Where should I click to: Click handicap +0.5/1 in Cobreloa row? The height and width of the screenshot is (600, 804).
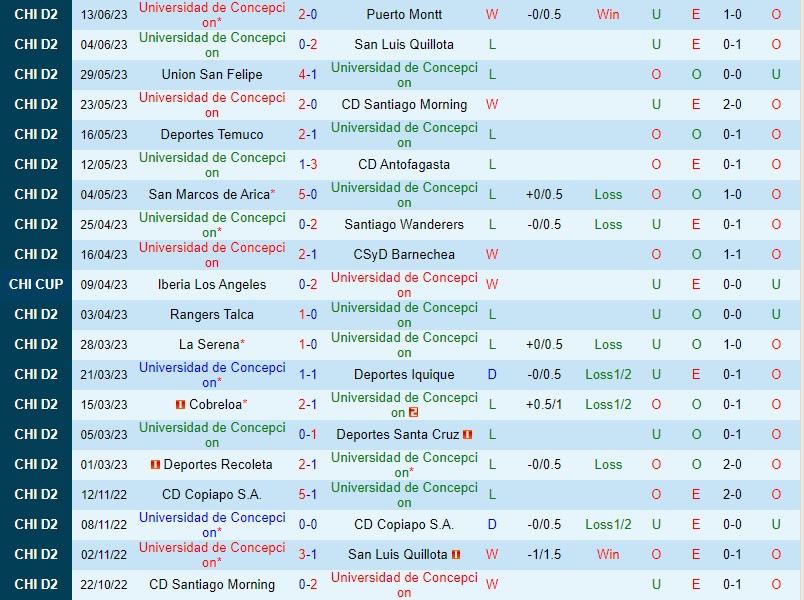coord(544,405)
